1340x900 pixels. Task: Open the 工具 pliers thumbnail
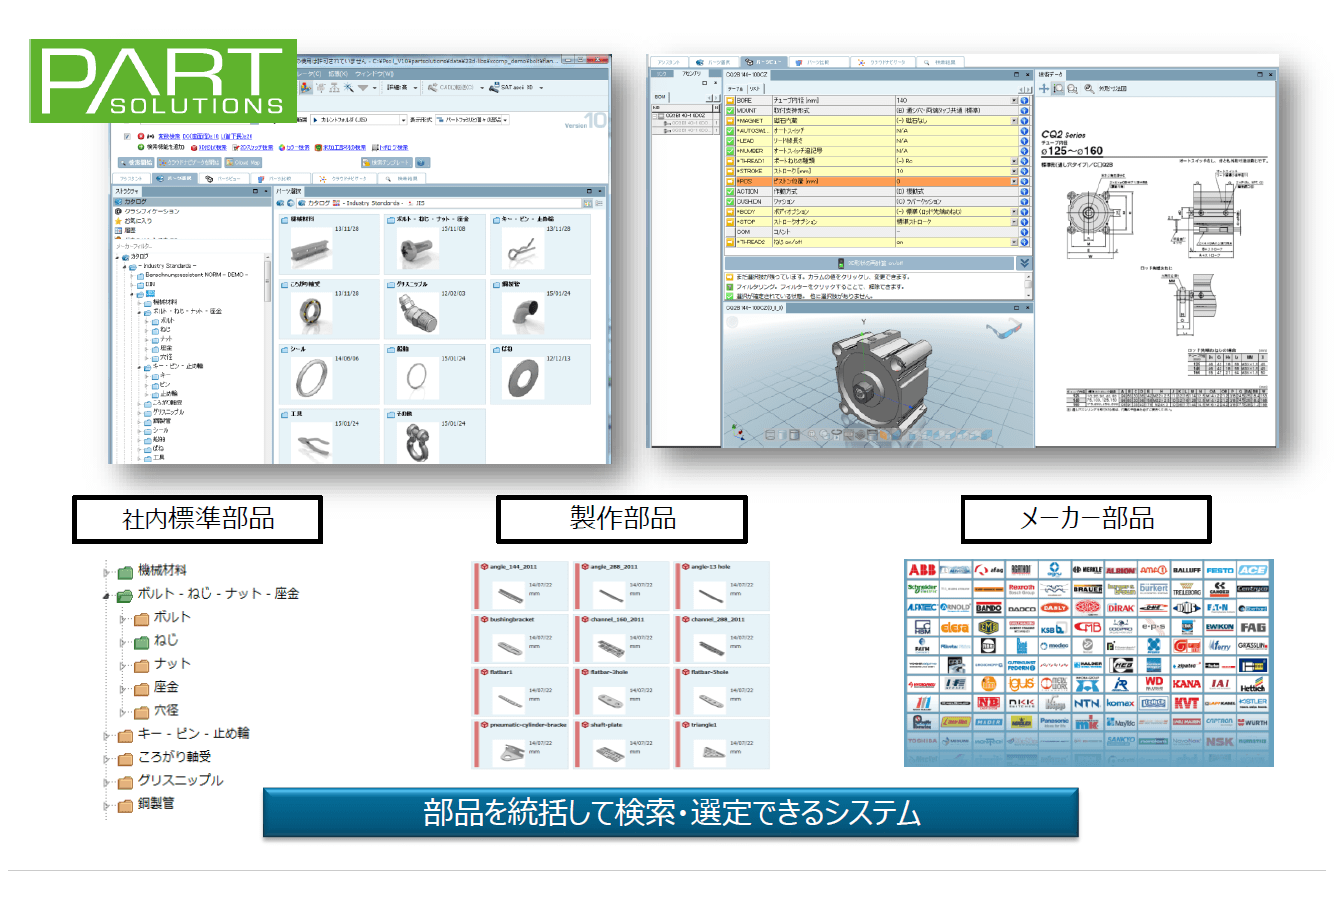pos(312,443)
